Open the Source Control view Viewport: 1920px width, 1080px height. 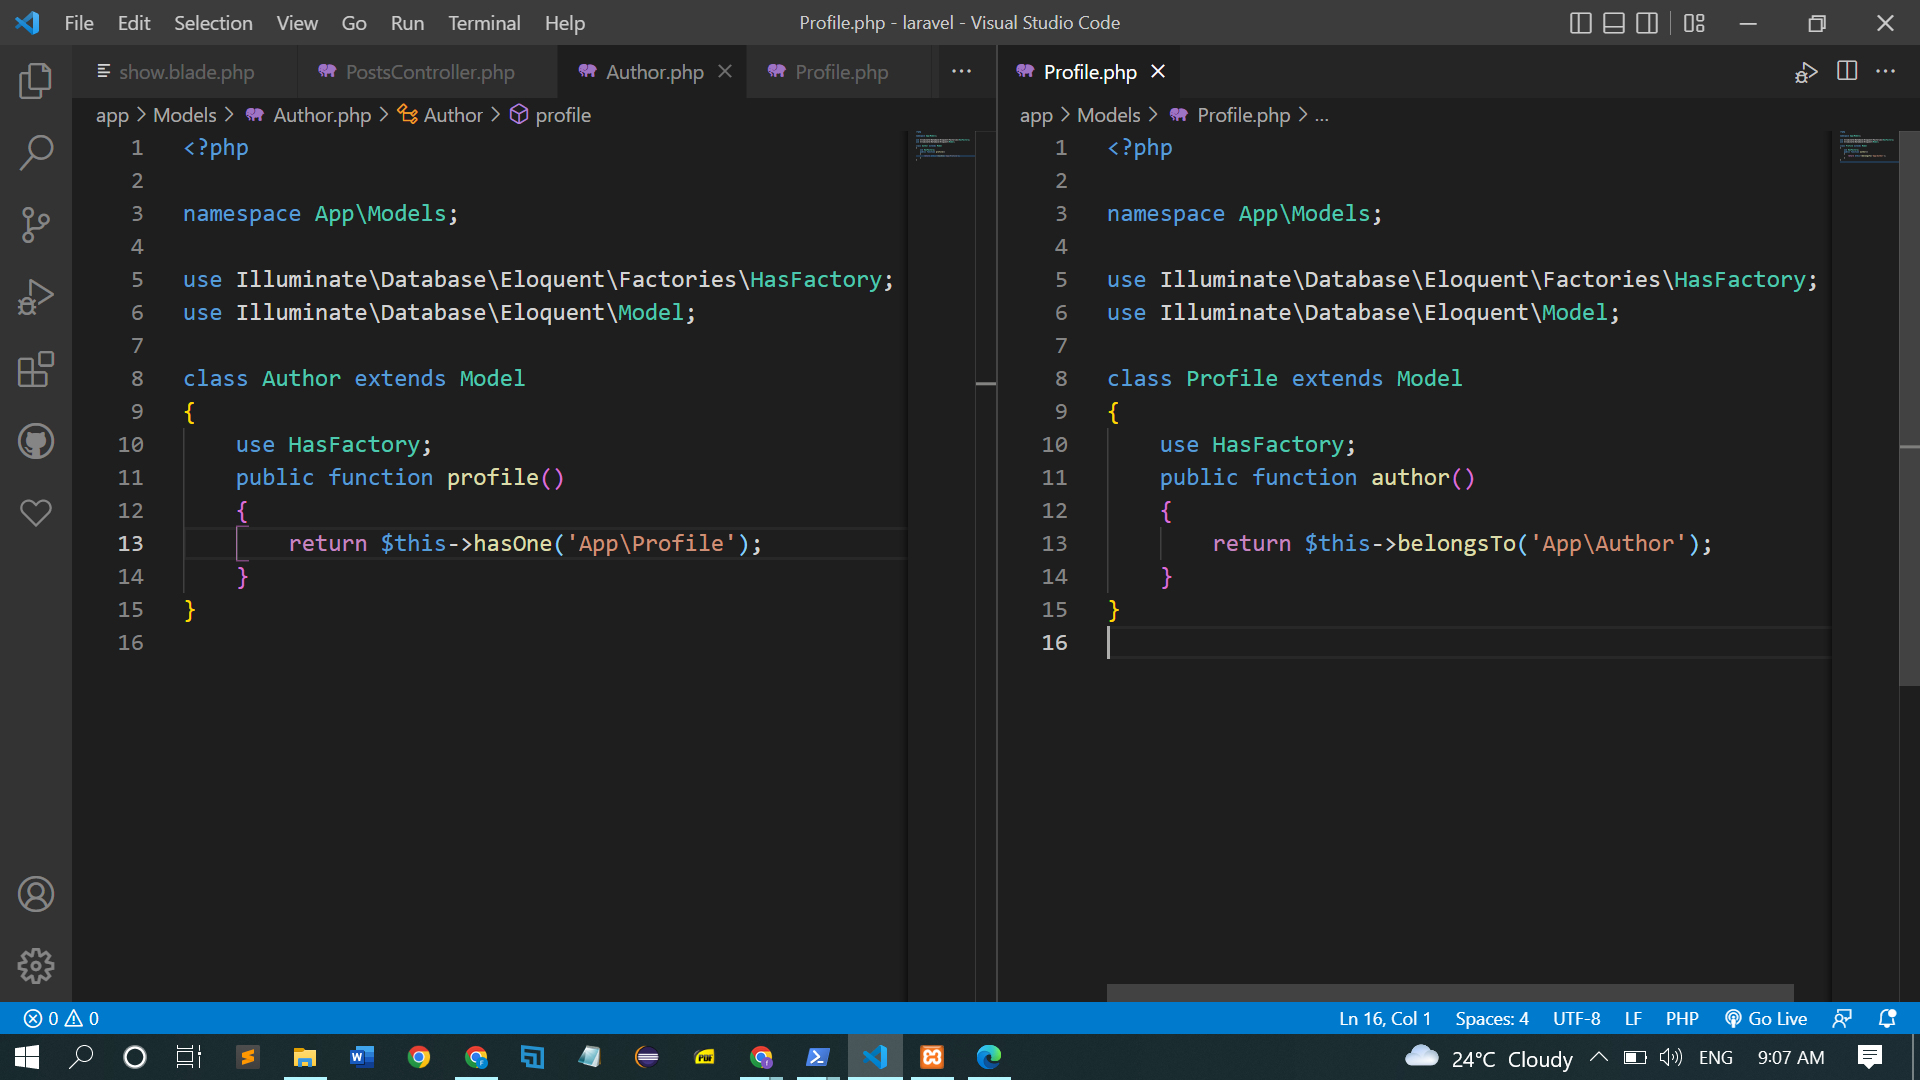(36, 225)
